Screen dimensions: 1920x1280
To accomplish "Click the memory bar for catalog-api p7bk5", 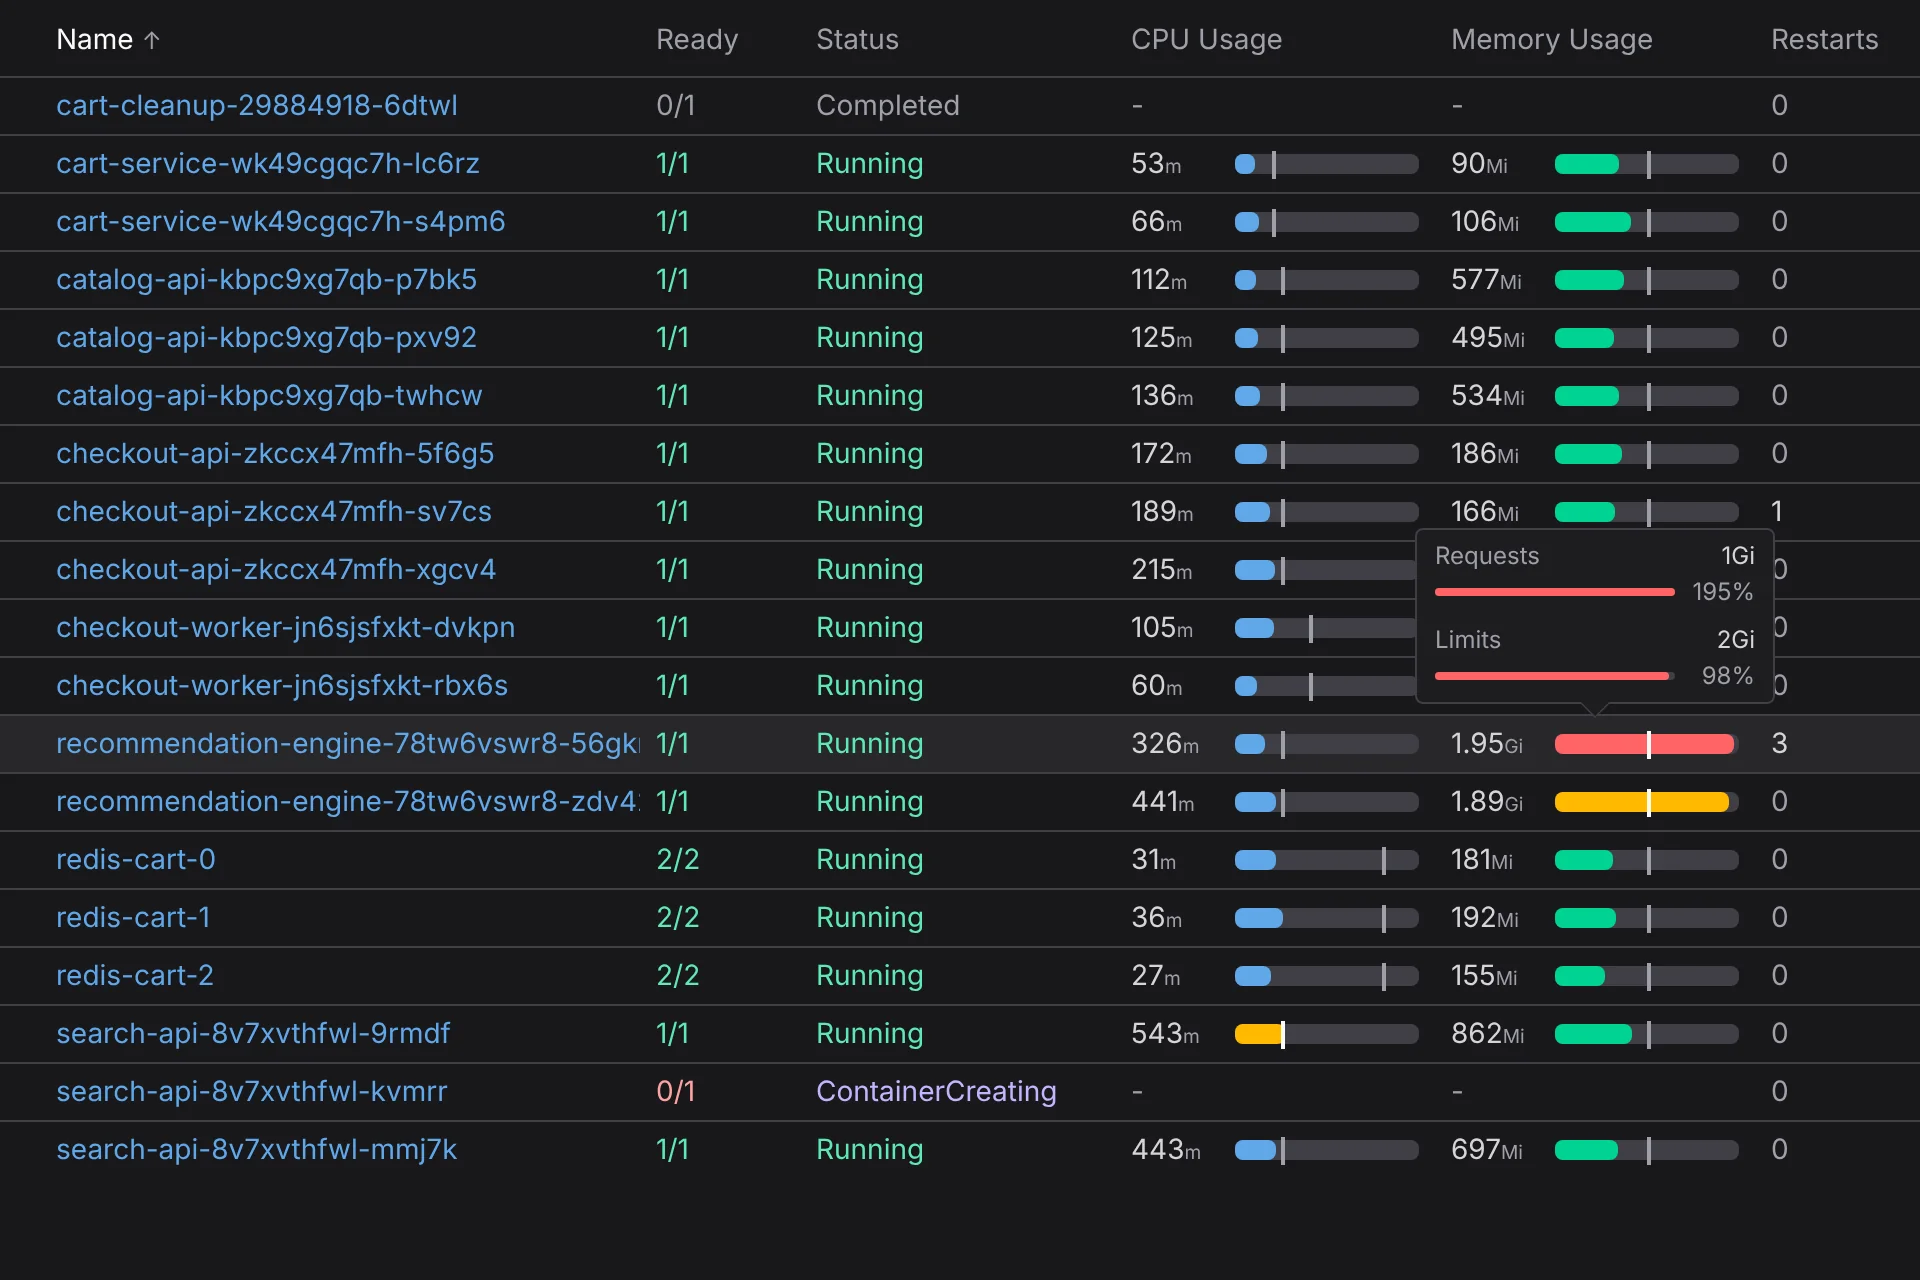I will tap(1647, 280).
